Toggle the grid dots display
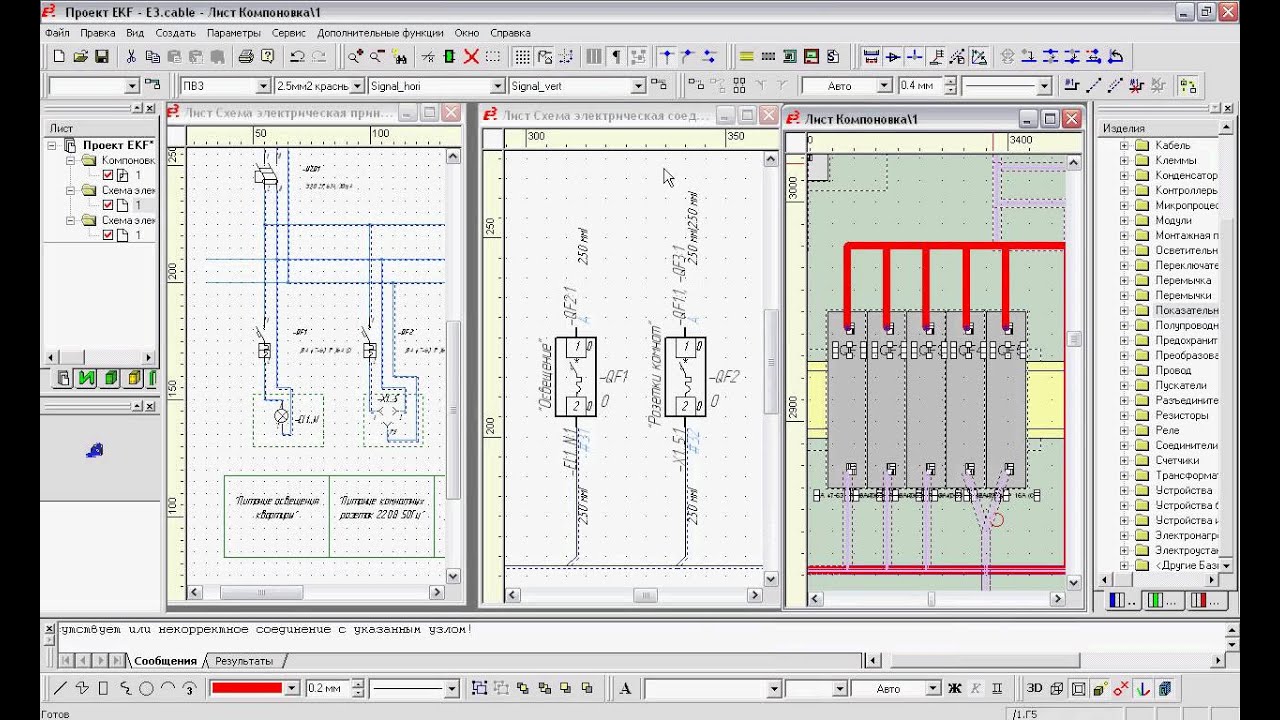The height and width of the screenshot is (720, 1280). [x=522, y=56]
